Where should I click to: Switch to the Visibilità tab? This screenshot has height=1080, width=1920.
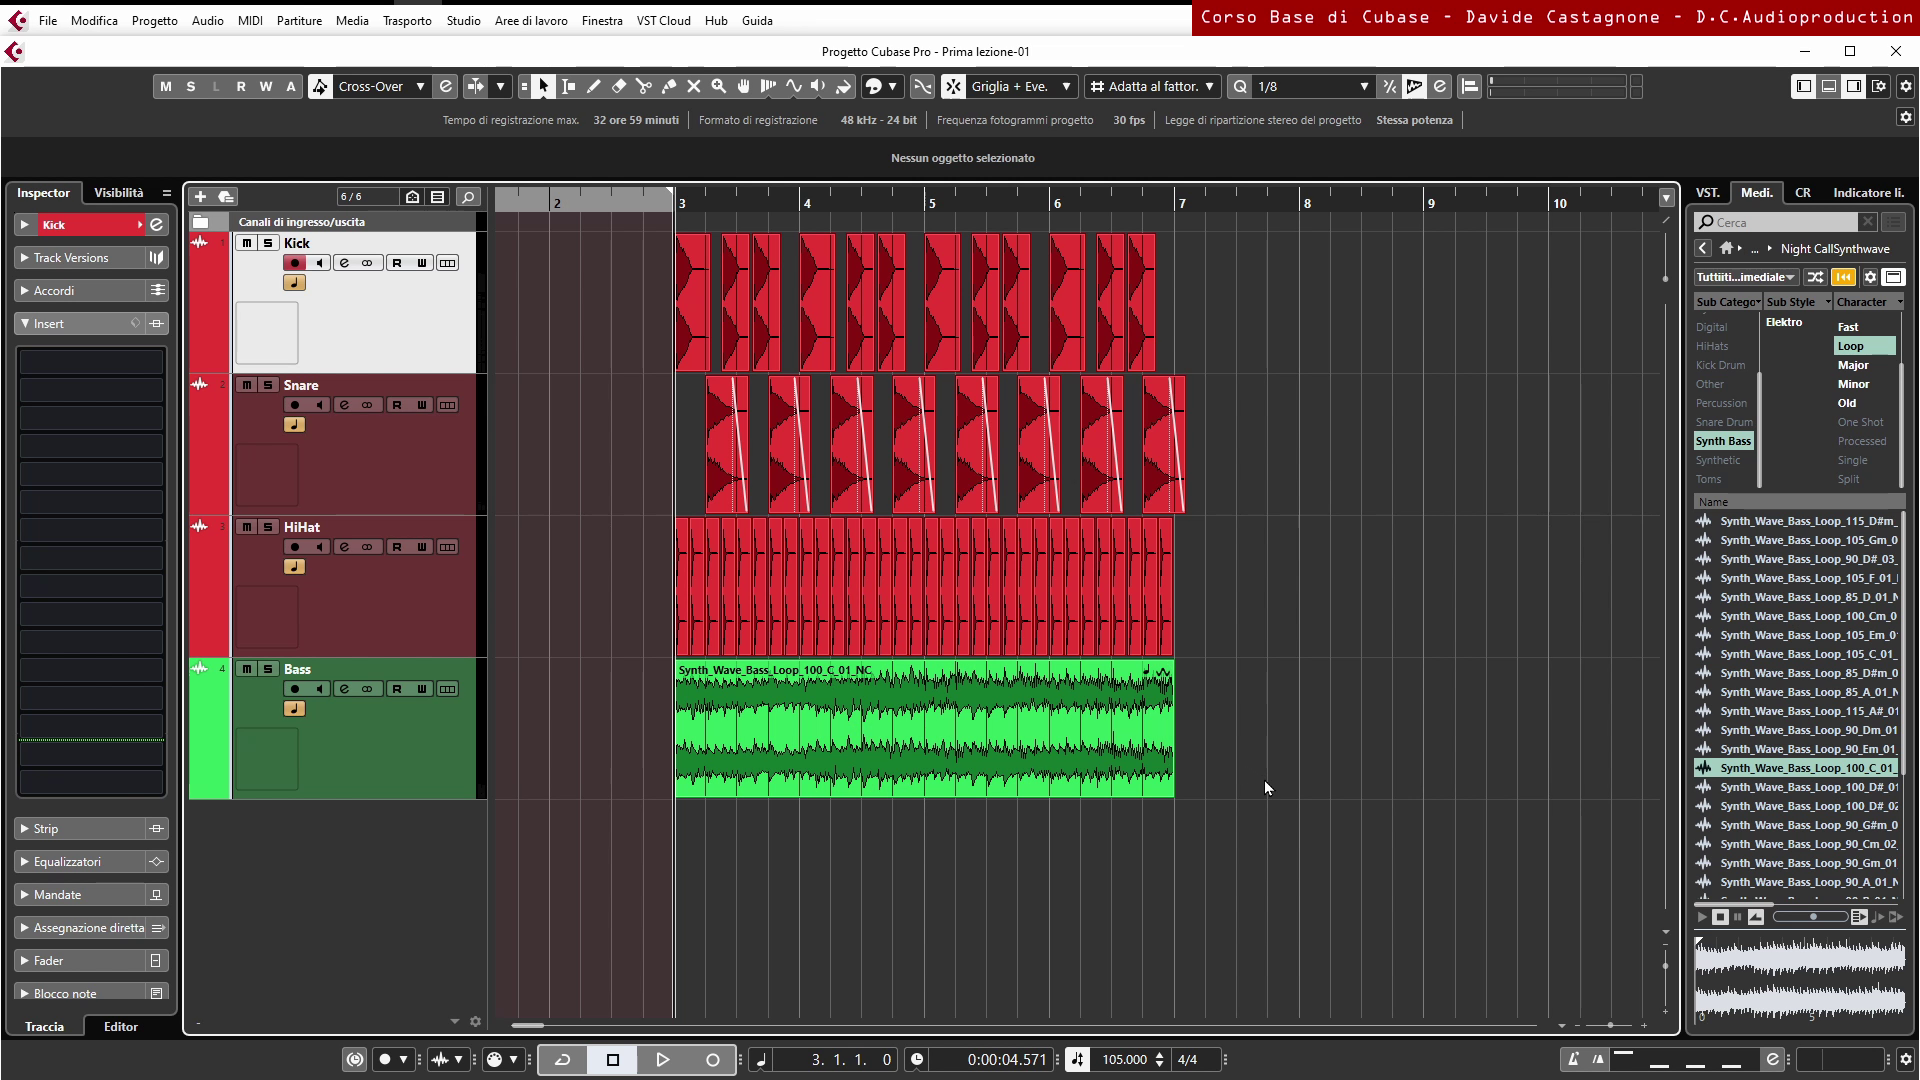coord(118,193)
